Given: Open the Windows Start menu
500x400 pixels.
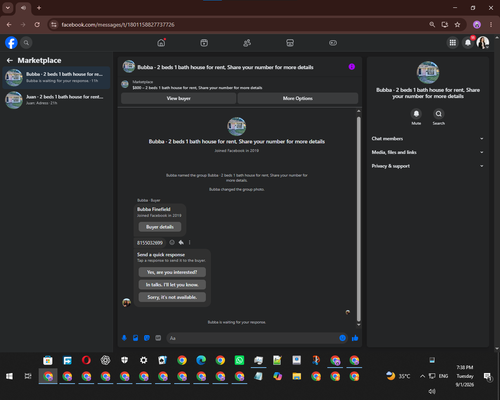Looking at the screenshot, I should (x=9, y=376).
